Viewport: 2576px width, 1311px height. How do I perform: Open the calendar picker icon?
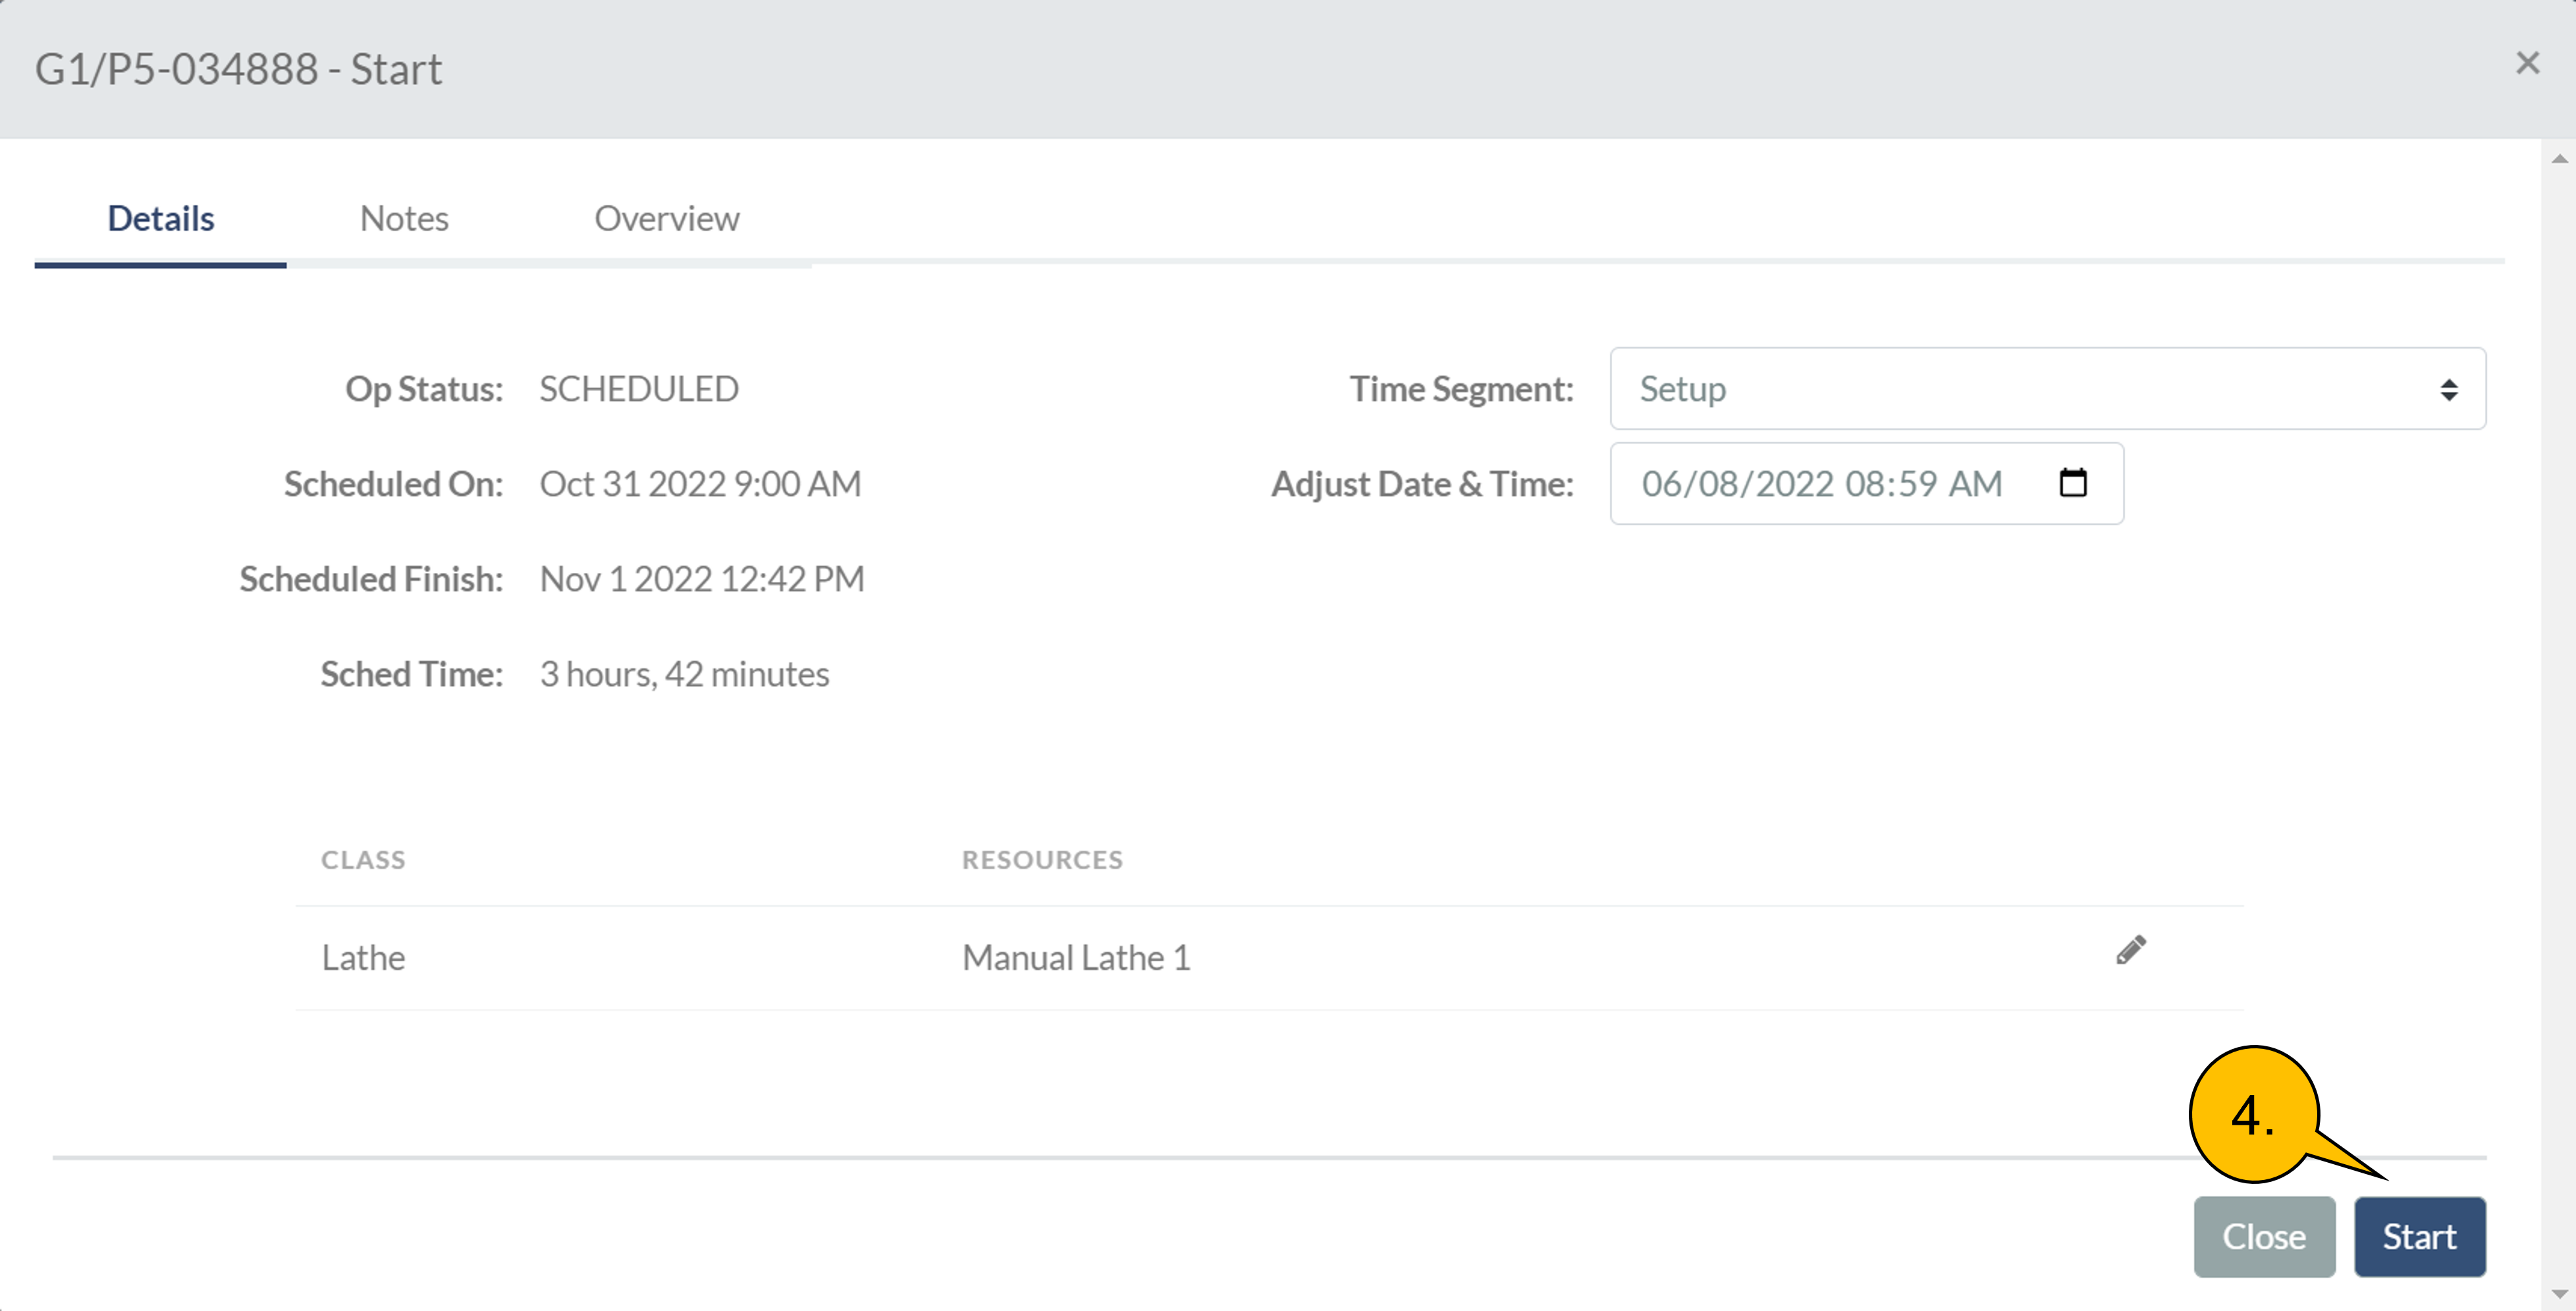2073,483
